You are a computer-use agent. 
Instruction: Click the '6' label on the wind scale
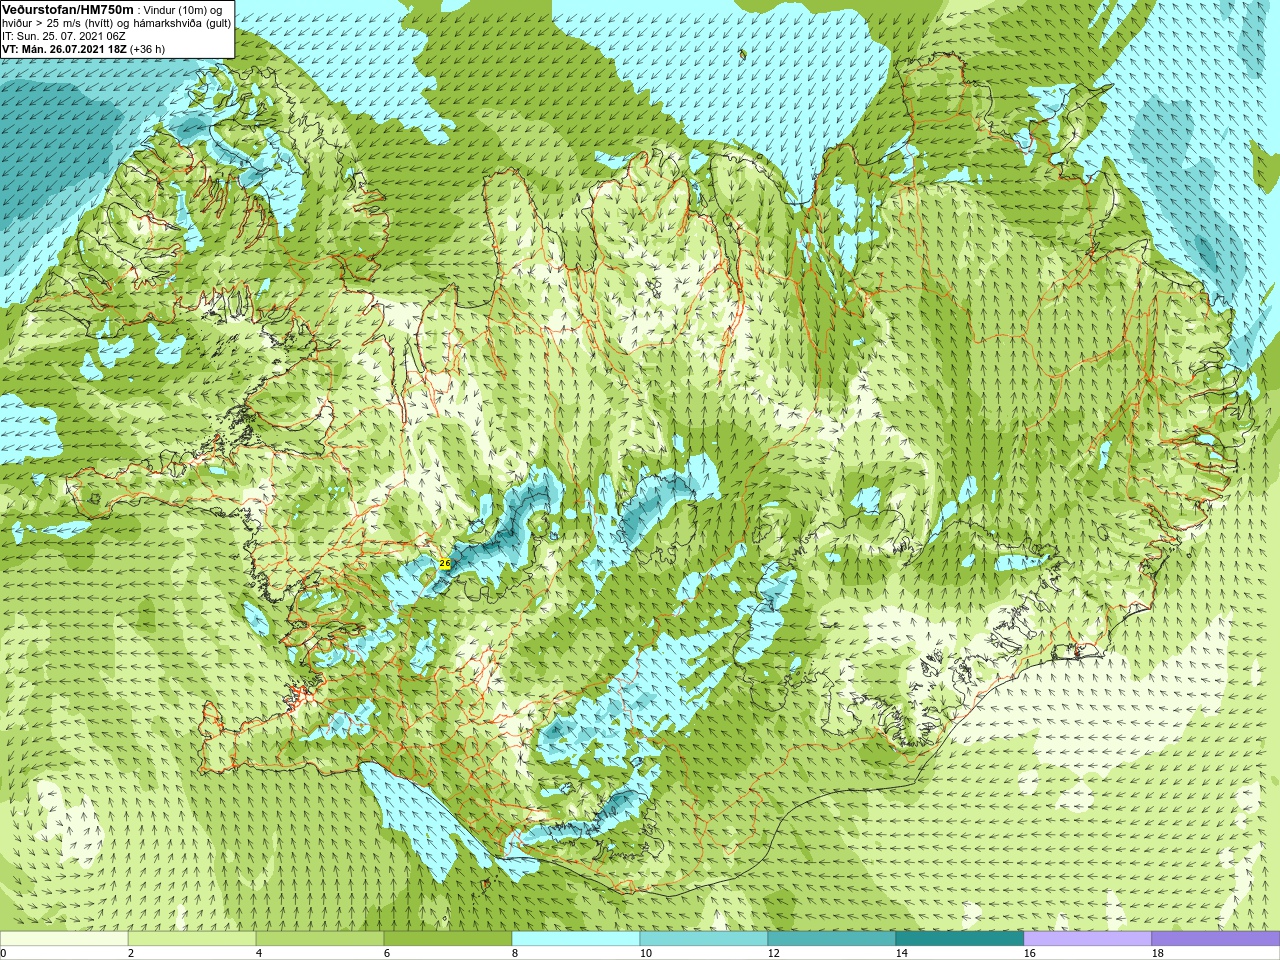(387, 953)
